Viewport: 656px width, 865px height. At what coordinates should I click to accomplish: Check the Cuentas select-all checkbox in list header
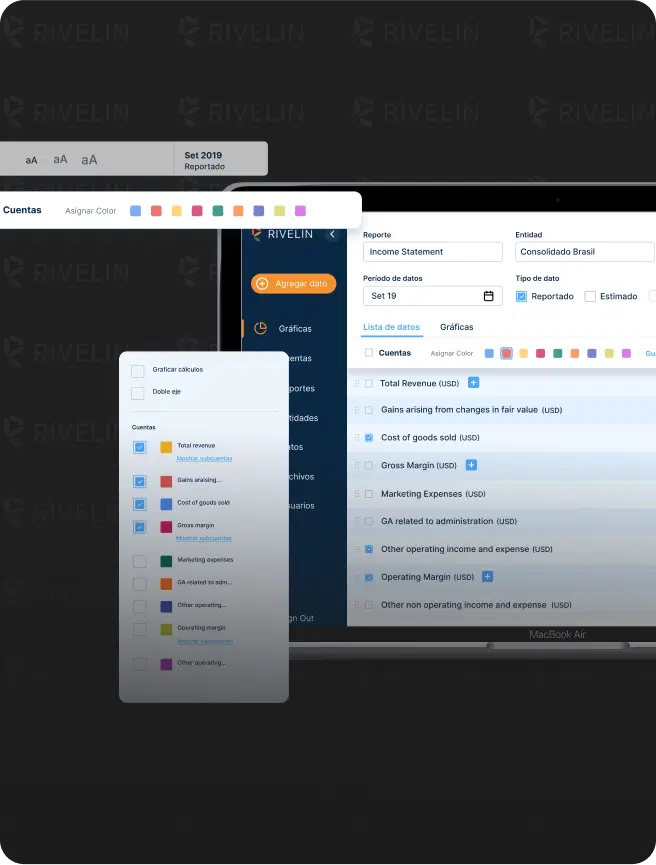tap(369, 353)
